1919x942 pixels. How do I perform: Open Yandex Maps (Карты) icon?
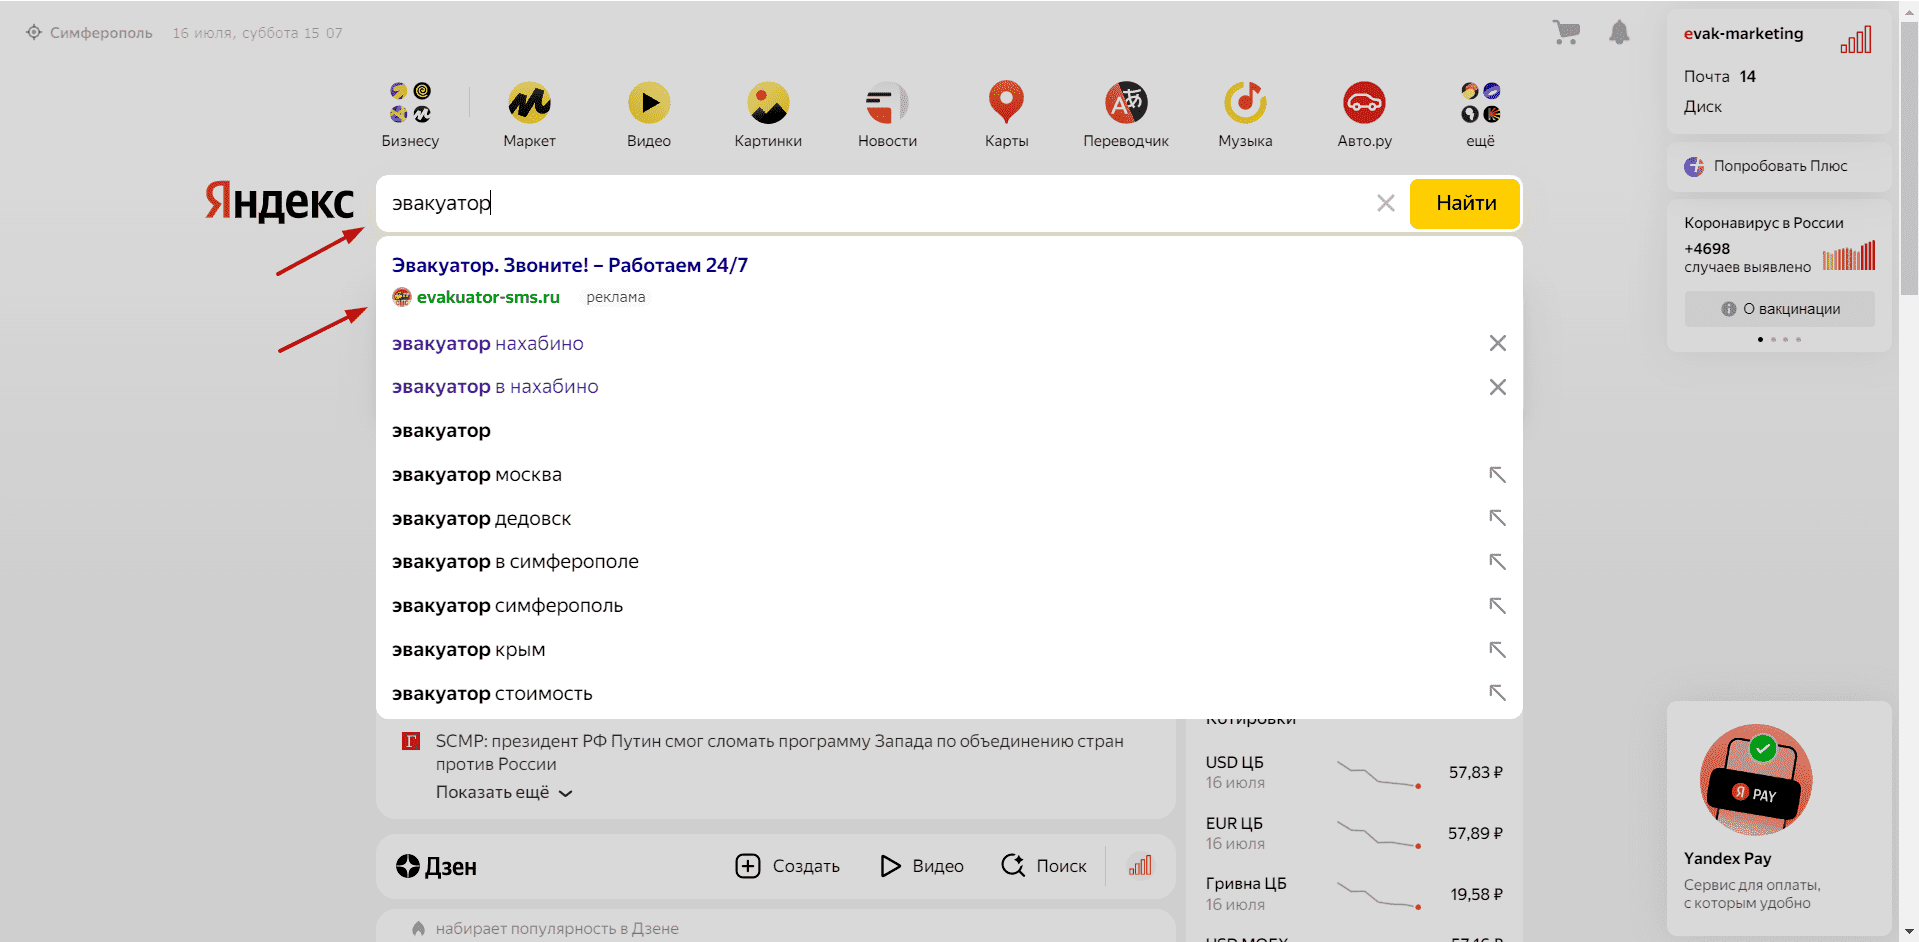point(1006,103)
